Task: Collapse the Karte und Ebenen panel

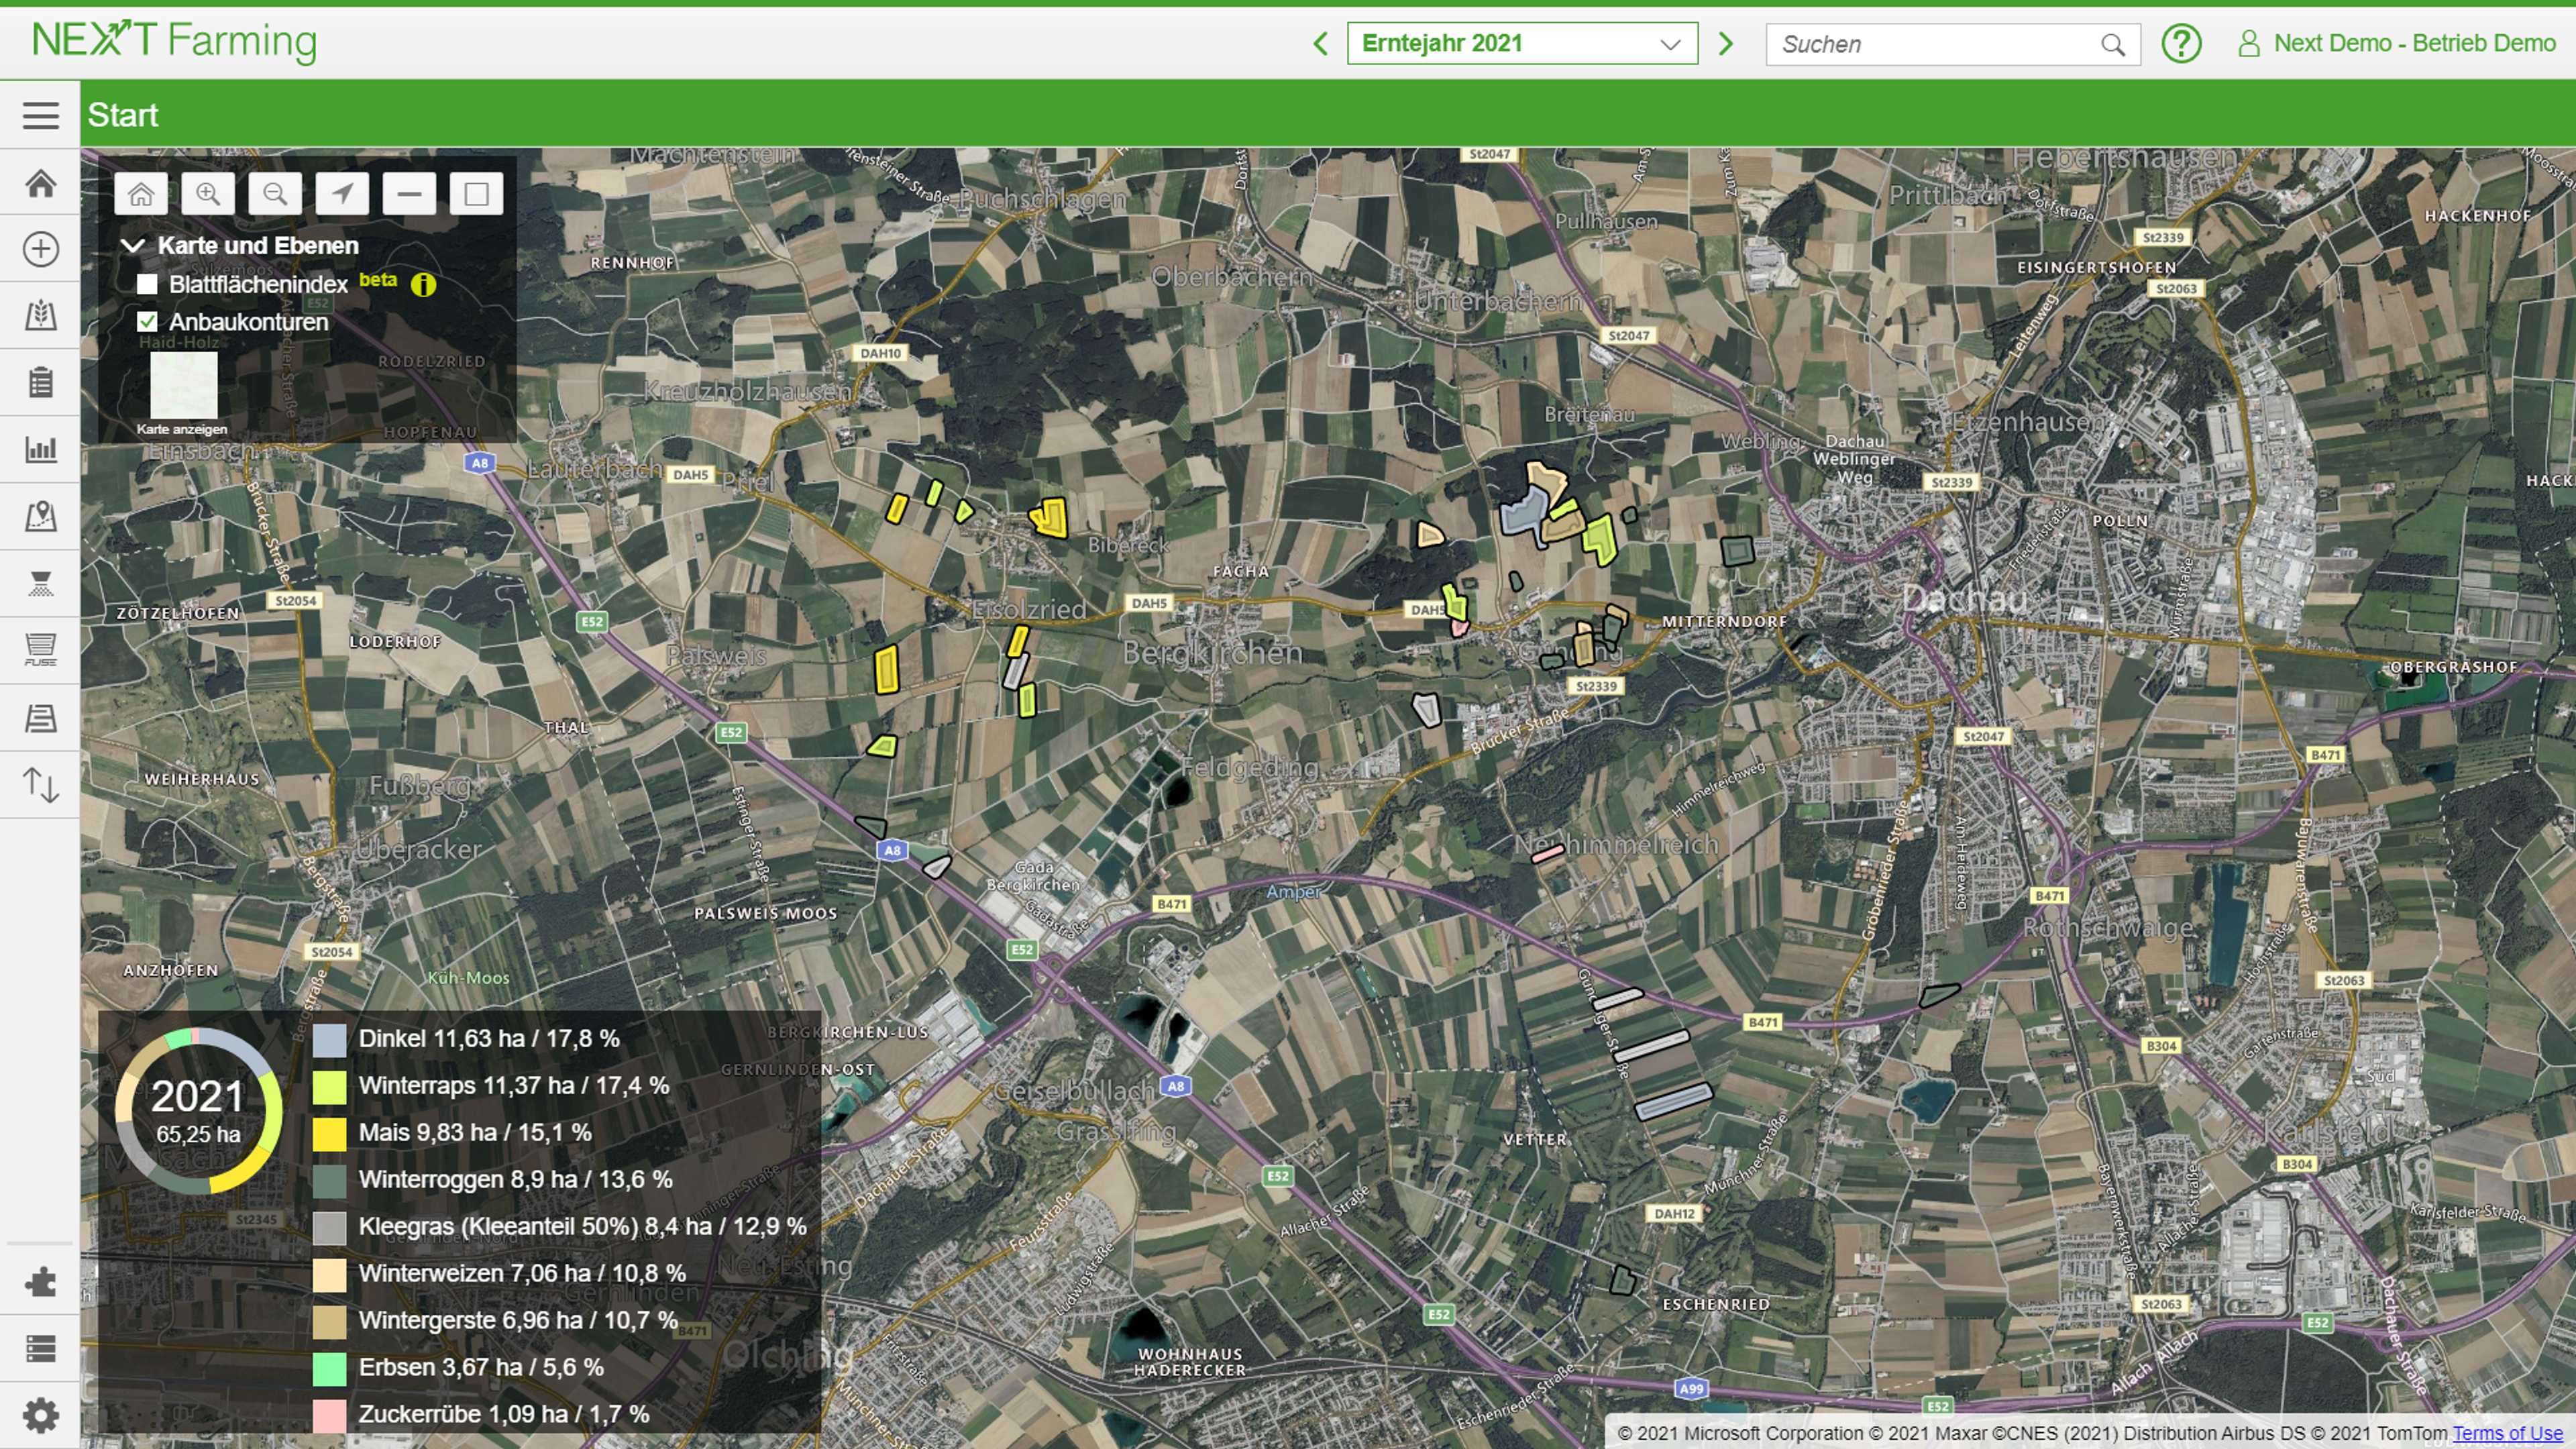Action: [x=133, y=245]
